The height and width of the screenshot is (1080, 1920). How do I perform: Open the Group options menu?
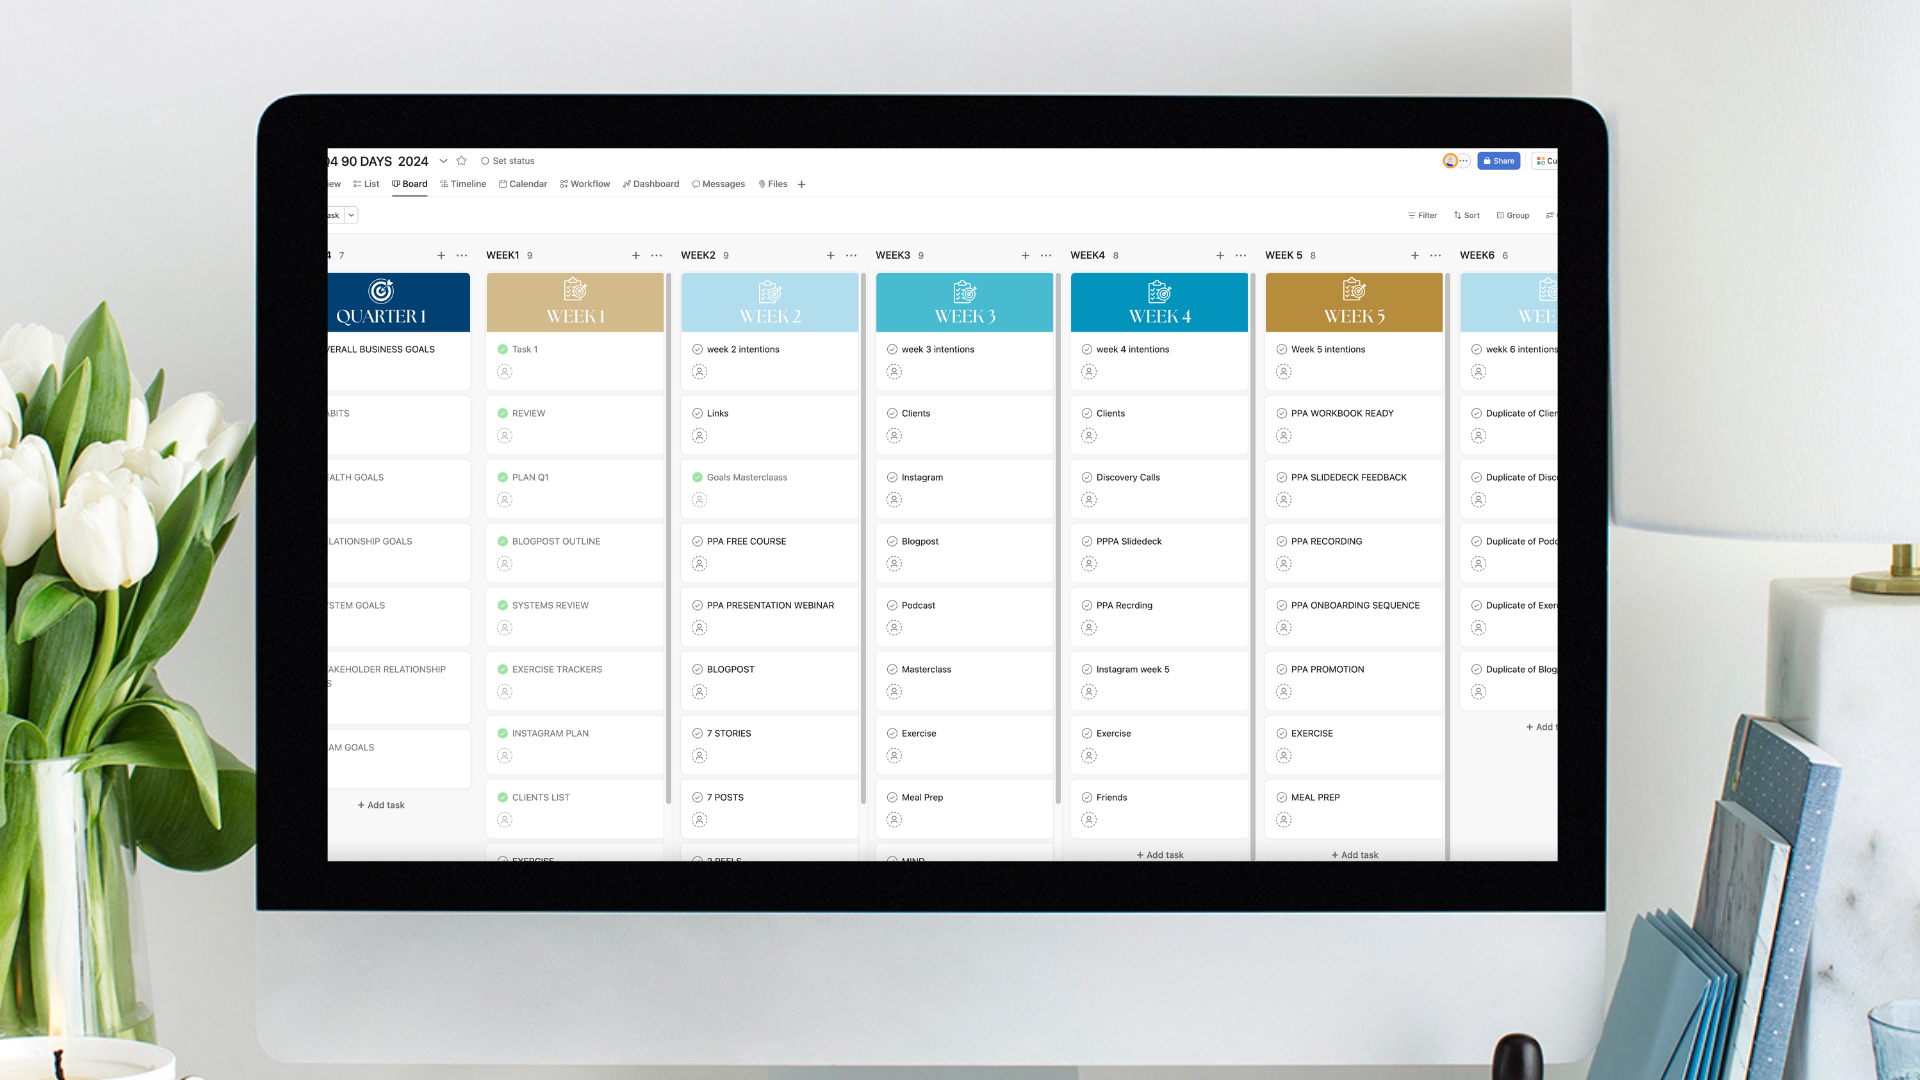tap(1513, 216)
